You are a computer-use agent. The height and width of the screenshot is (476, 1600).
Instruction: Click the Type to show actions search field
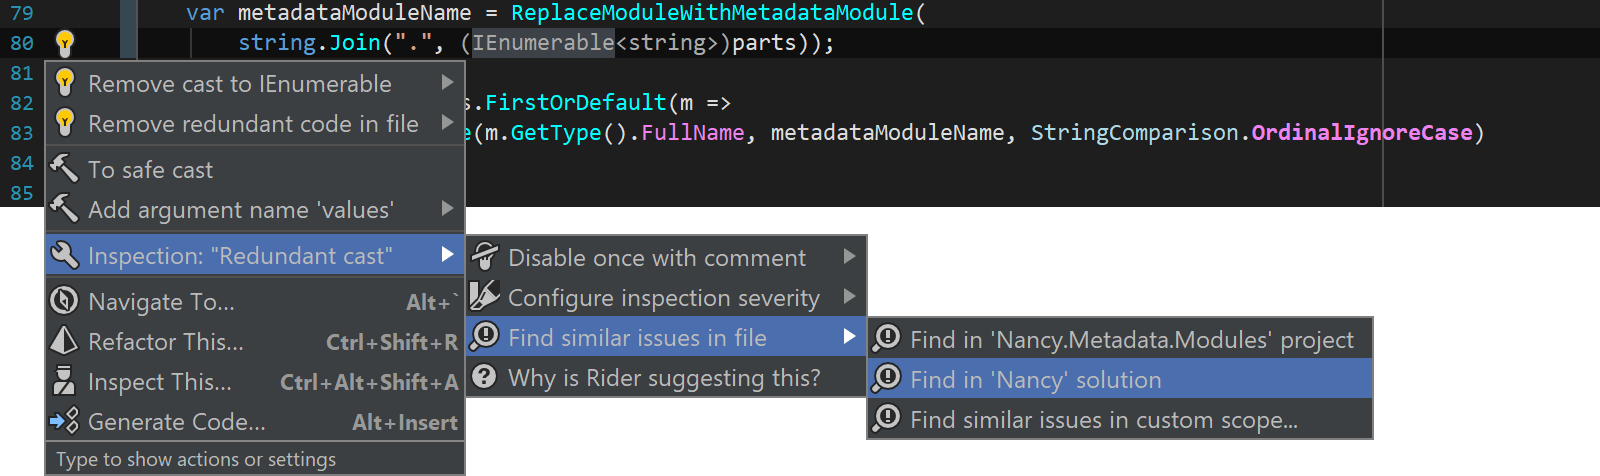pos(255,459)
